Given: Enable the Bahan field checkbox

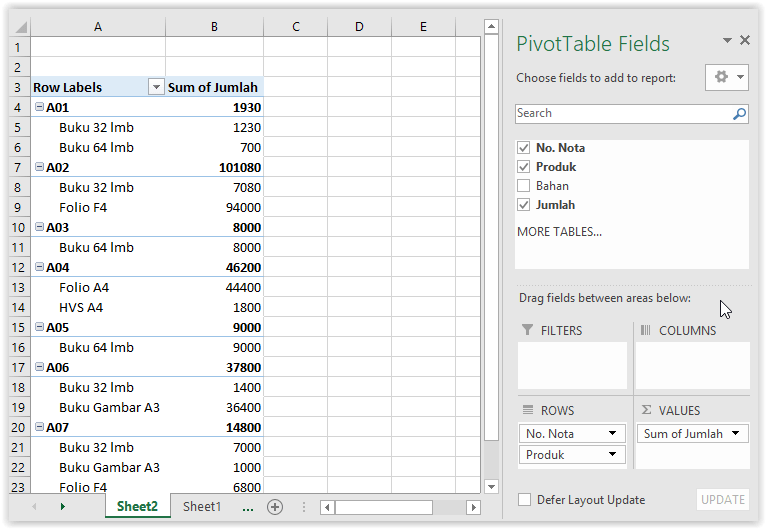Looking at the screenshot, I should coord(524,186).
